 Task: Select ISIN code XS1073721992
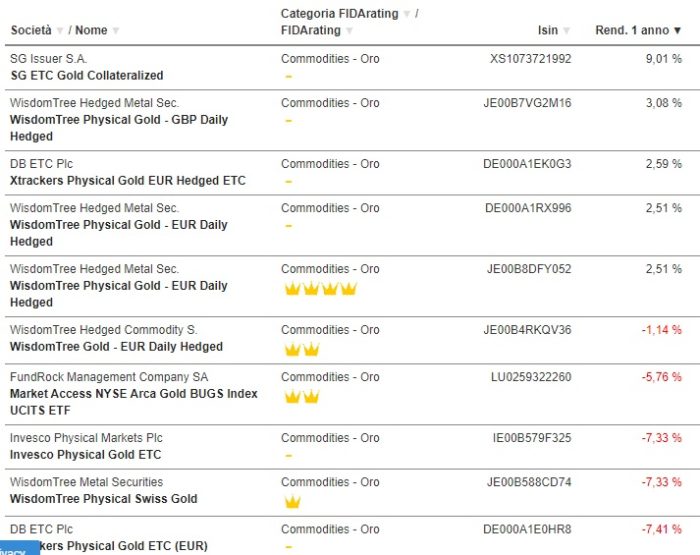530,59
